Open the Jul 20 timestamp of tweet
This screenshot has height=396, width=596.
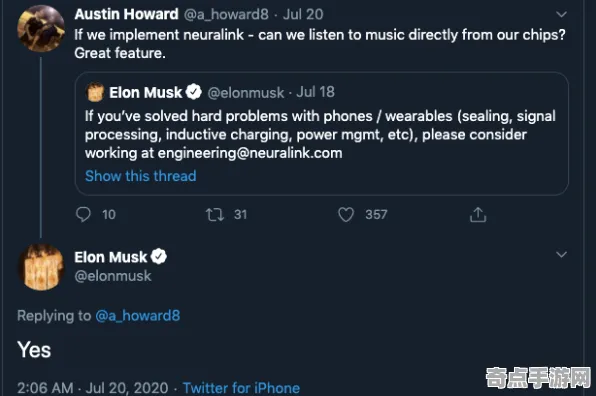point(303,14)
